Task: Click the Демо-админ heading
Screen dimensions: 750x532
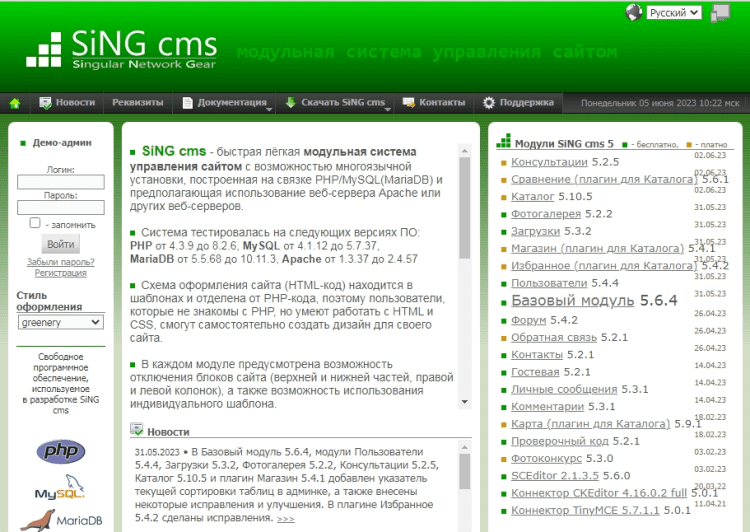Action: click(62, 143)
